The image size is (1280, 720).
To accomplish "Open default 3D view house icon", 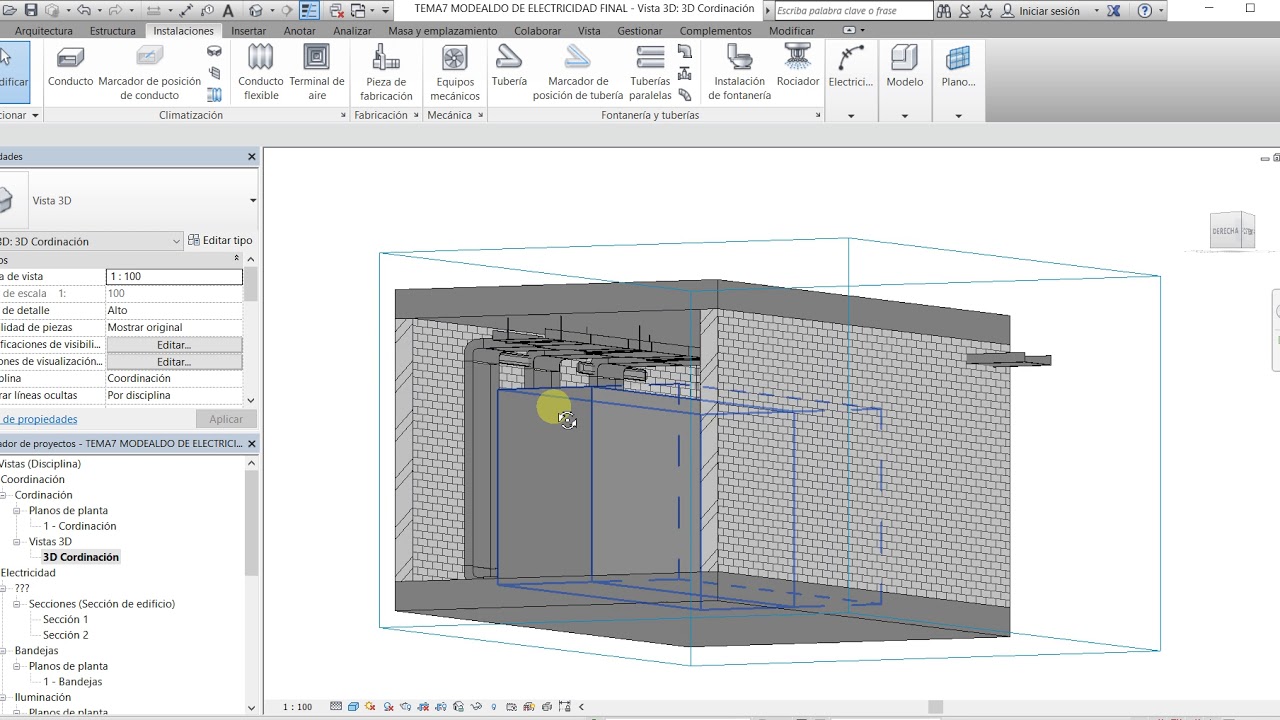I will click(256, 10).
